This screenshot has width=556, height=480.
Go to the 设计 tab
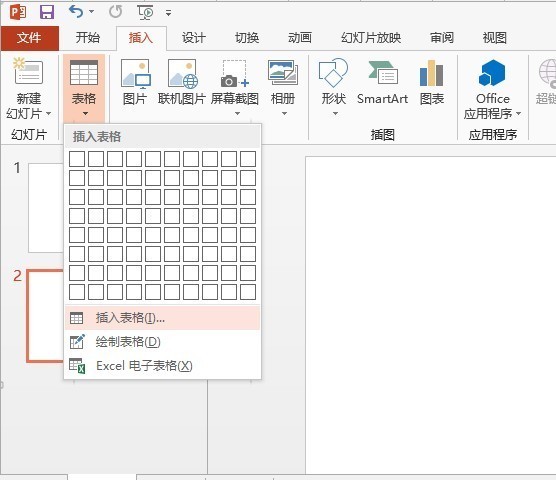coord(194,38)
